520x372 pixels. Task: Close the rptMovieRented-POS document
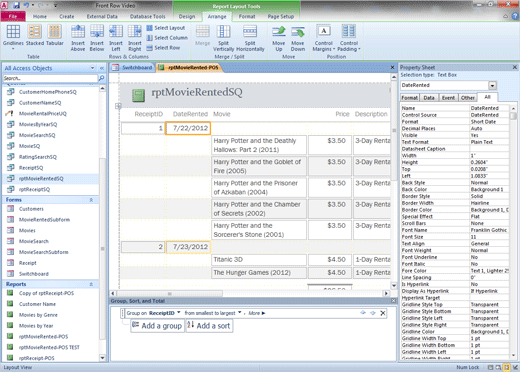tap(392, 68)
